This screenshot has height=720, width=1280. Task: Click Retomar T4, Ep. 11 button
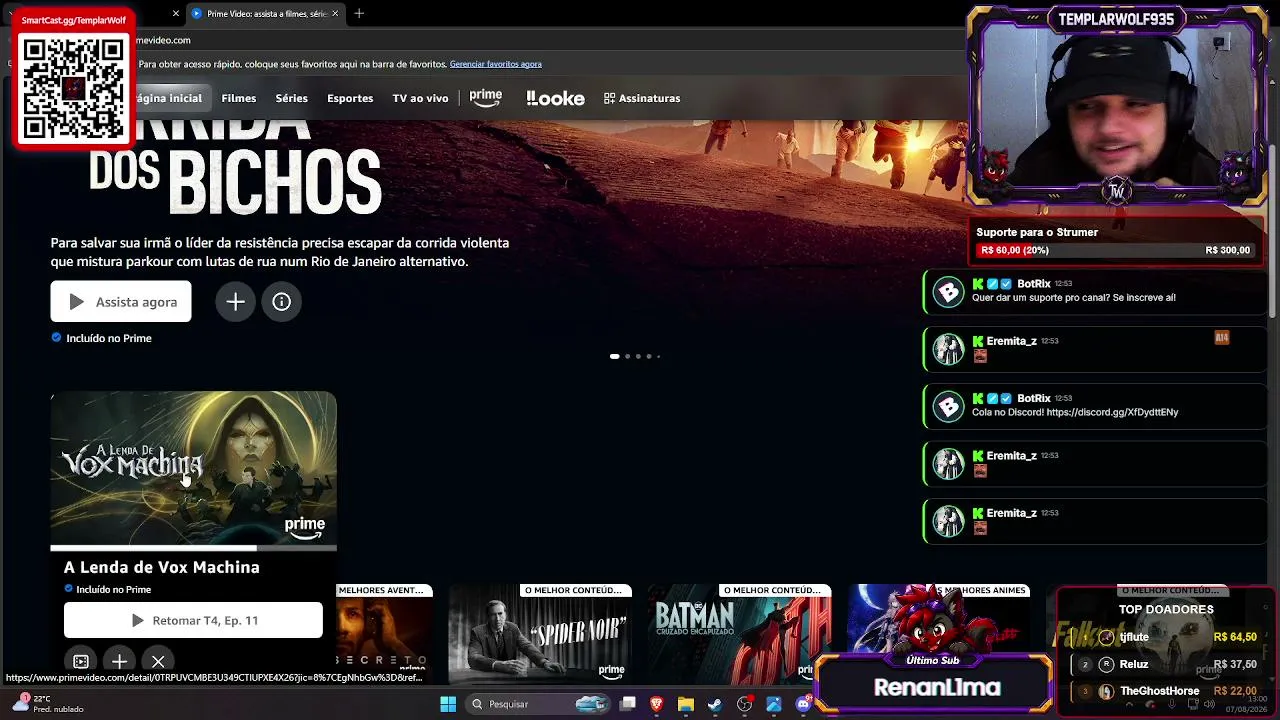coord(193,620)
